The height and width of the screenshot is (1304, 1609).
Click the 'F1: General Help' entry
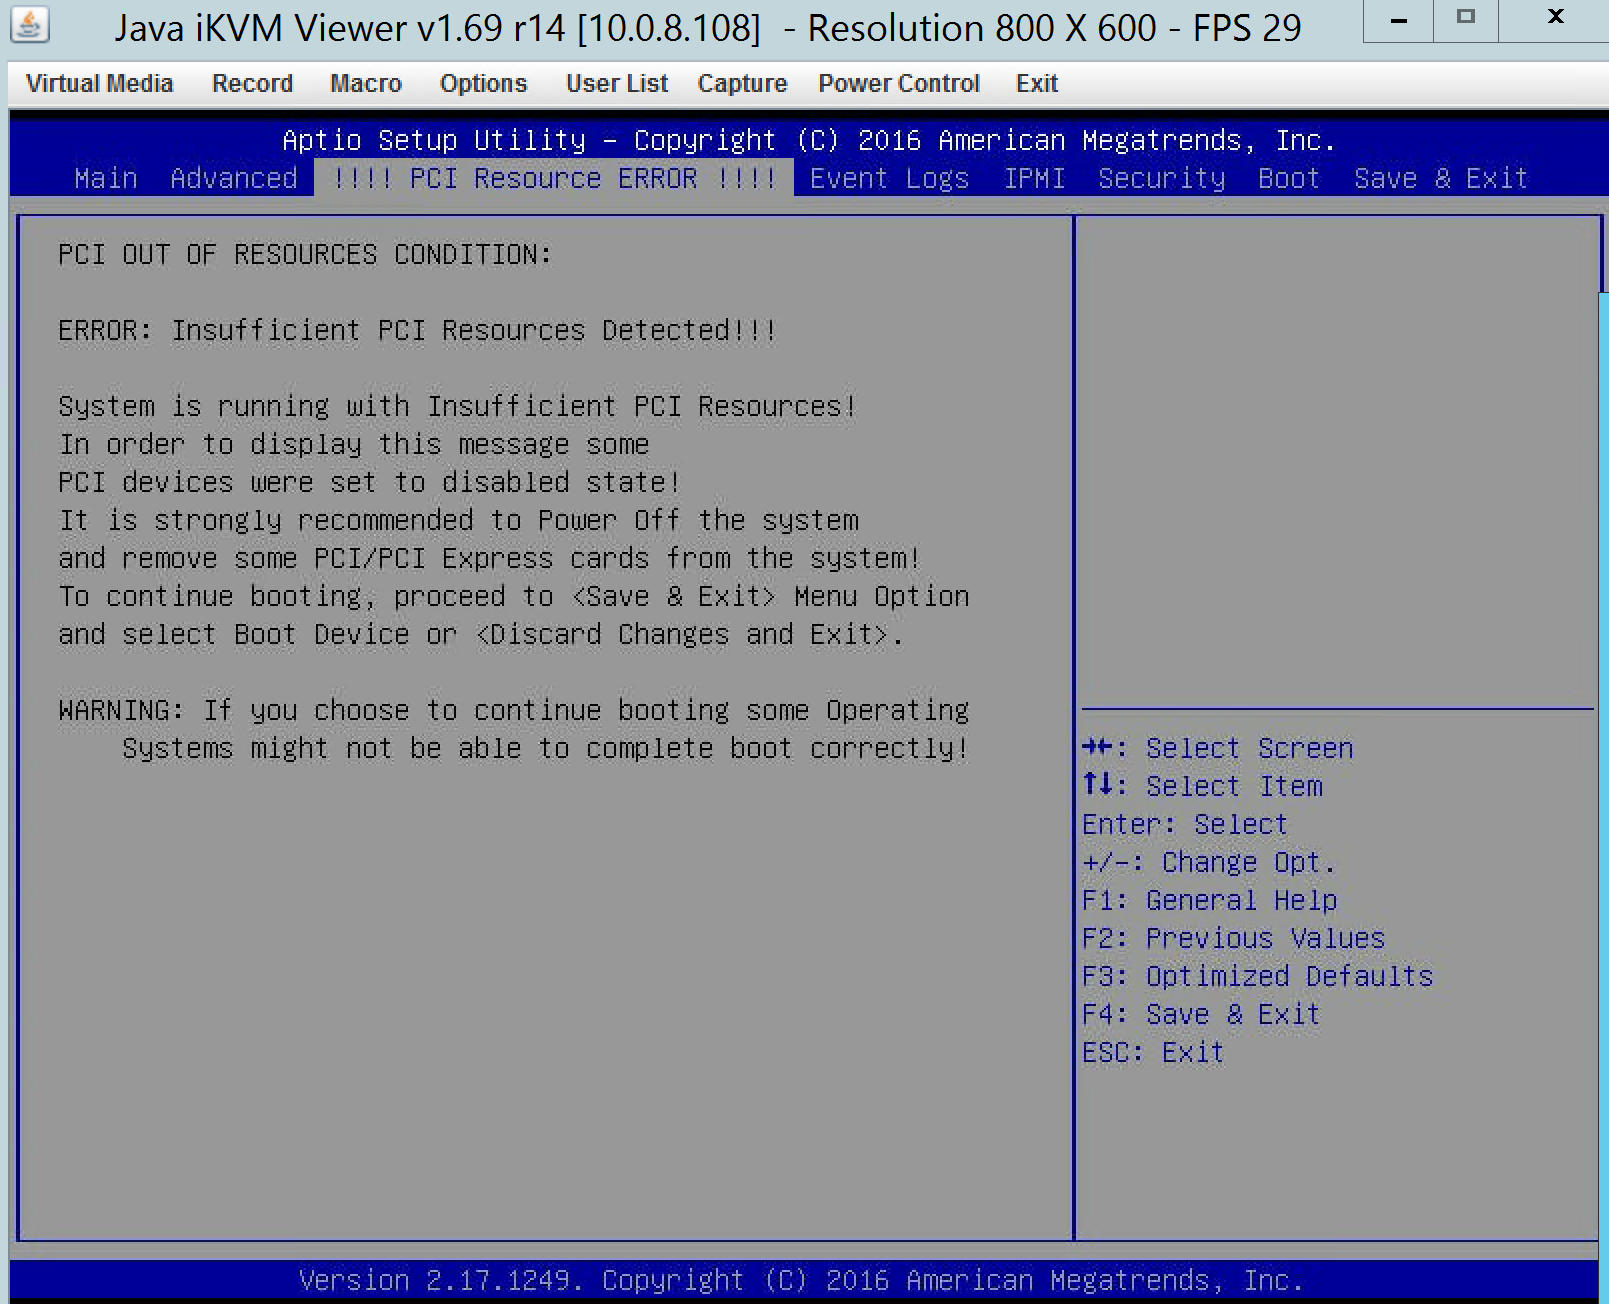coord(1210,900)
